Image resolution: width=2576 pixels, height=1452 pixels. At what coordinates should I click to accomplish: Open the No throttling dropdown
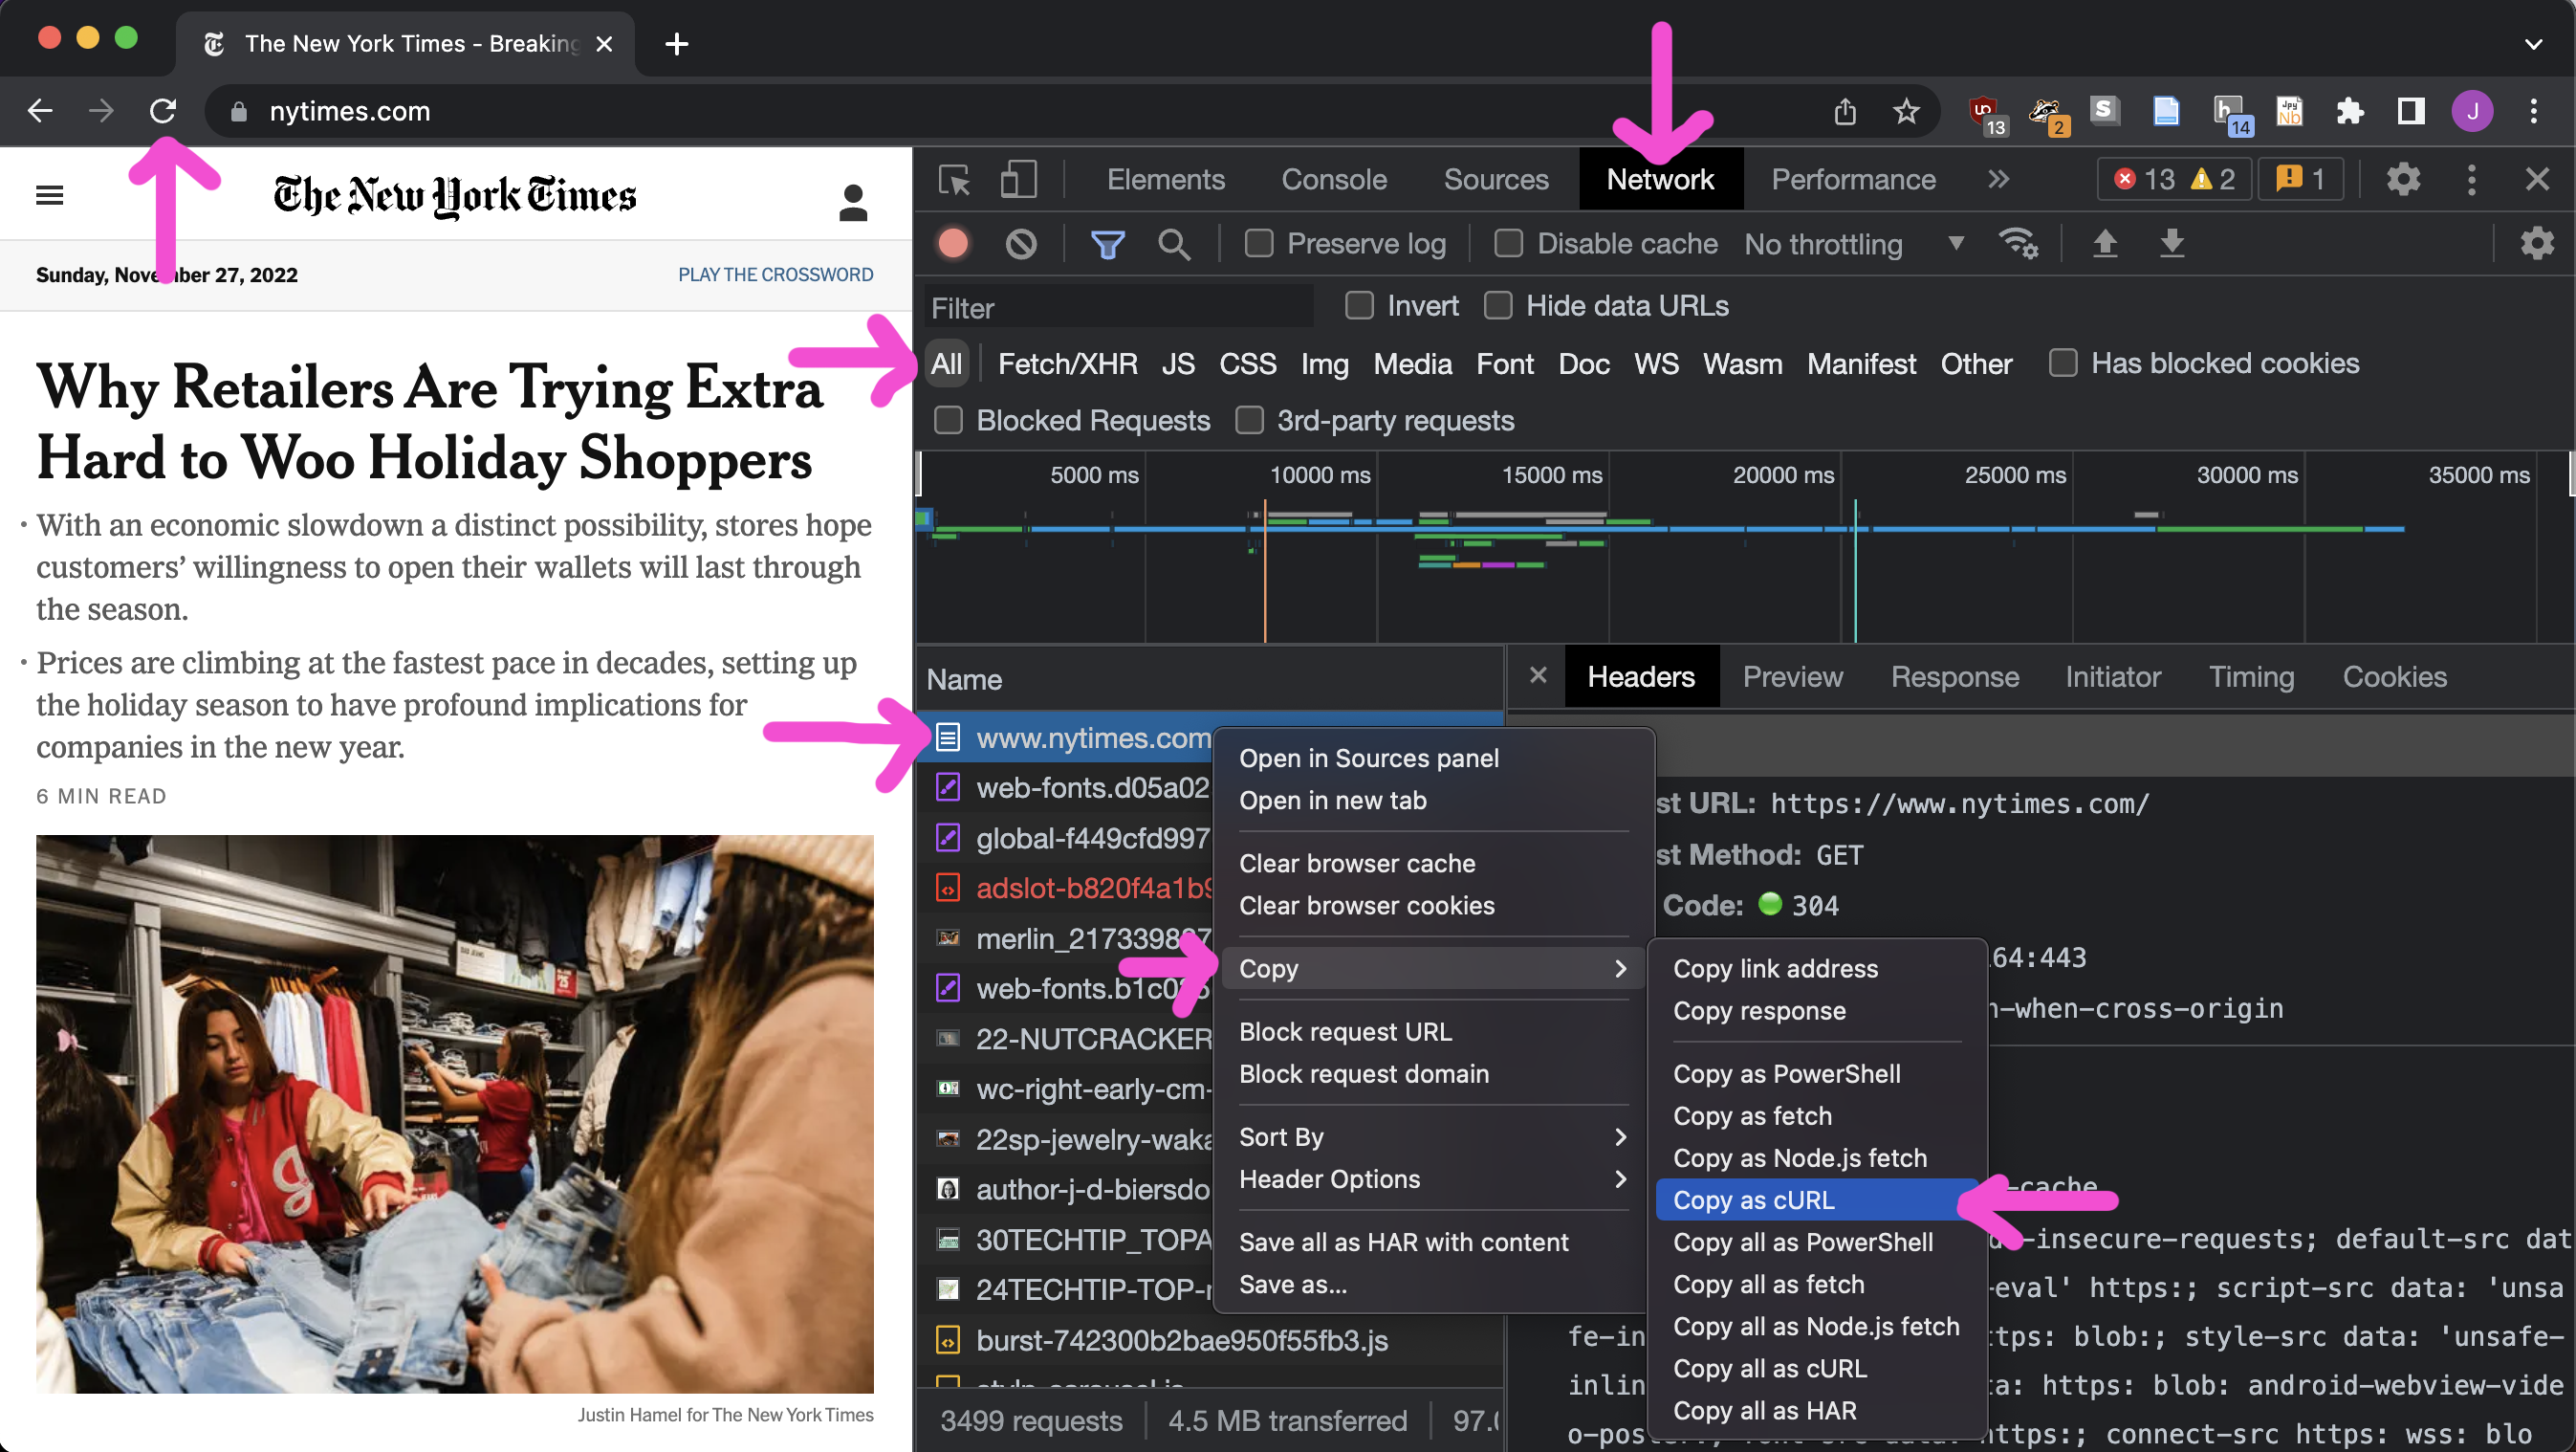(1853, 244)
